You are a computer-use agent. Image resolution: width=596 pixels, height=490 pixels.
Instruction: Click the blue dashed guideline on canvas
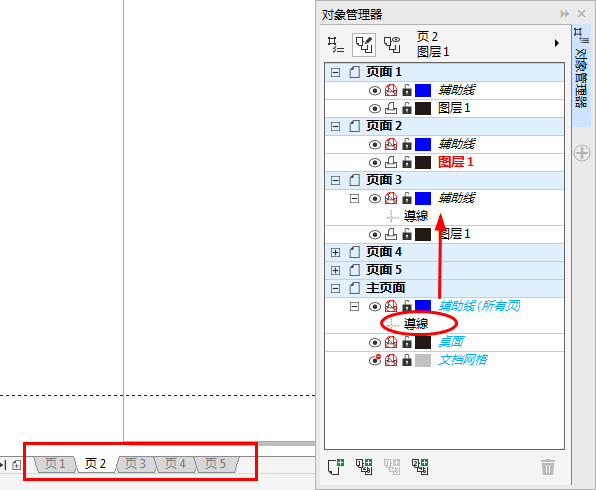click(158, 396)
